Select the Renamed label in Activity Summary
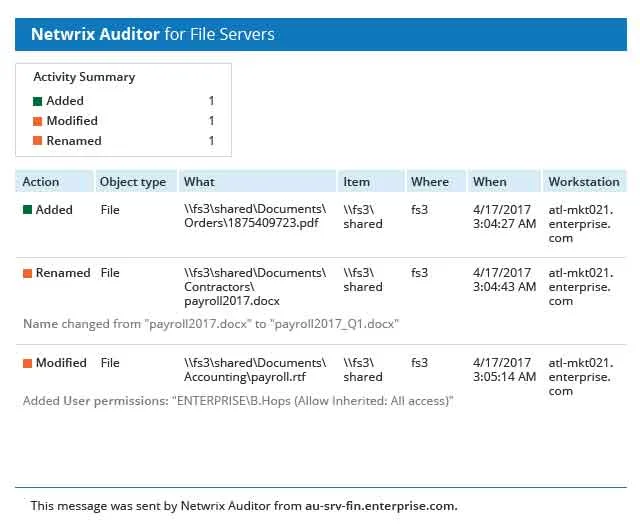Viewport: 640px width, 530px height. point(74,141)
